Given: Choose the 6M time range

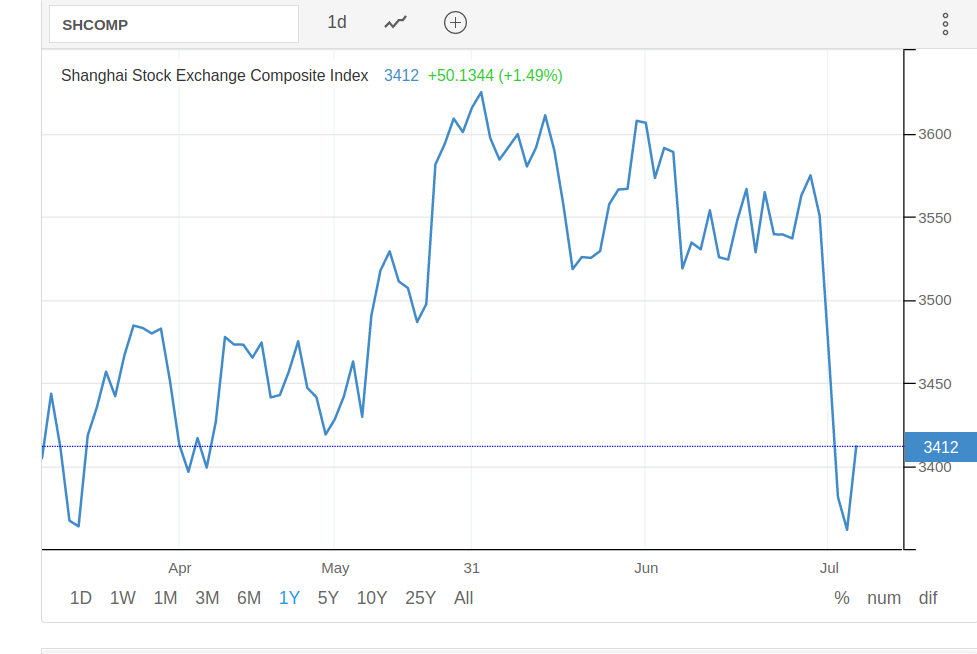Looking at the screenshot, I should coord(249,598).
